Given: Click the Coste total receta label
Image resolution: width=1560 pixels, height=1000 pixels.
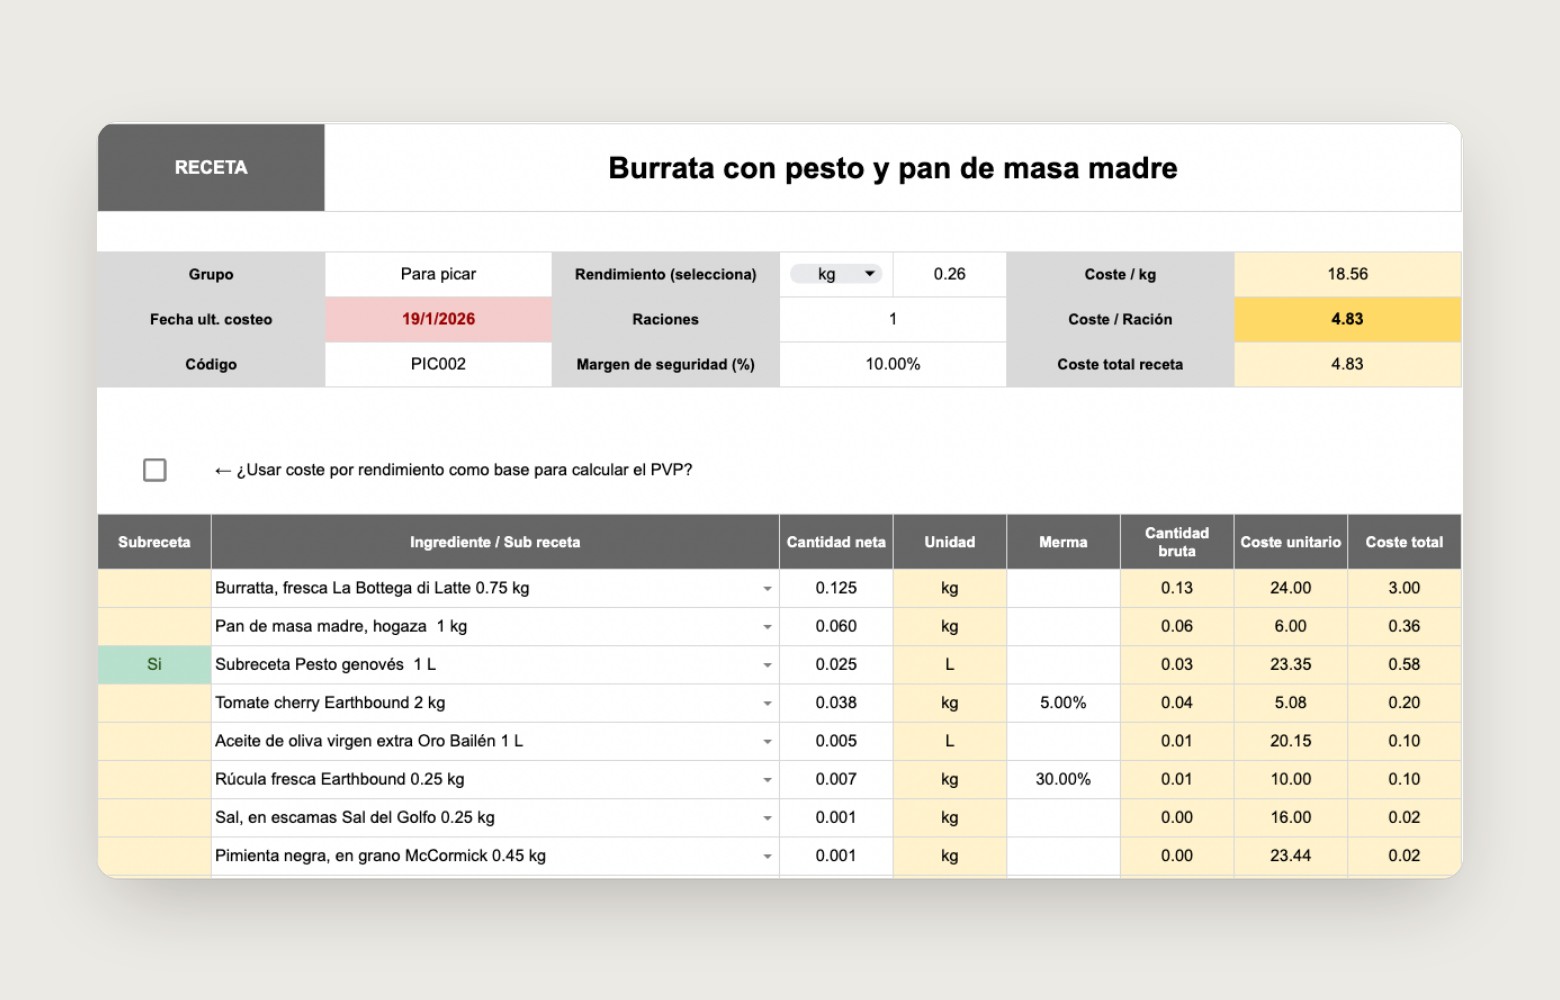Looking at the screenshot, I should click(x=1120, y=365).
